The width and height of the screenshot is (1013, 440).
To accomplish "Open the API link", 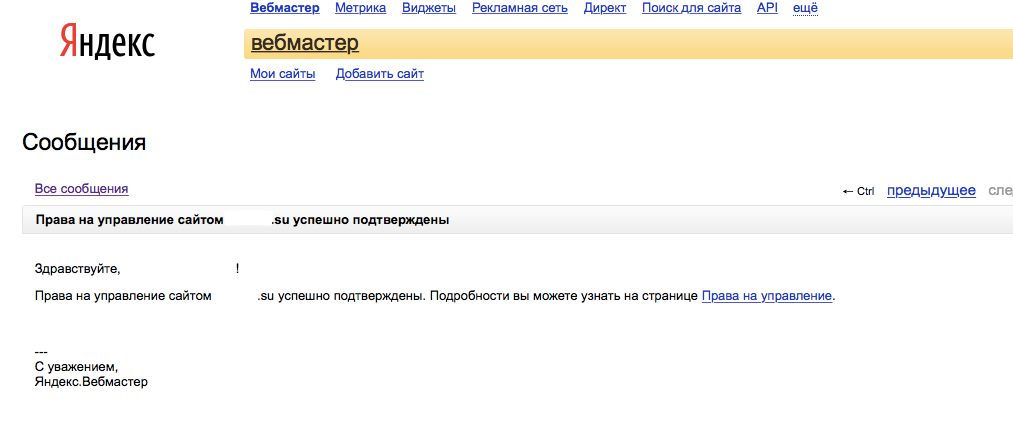I will 768,8.
